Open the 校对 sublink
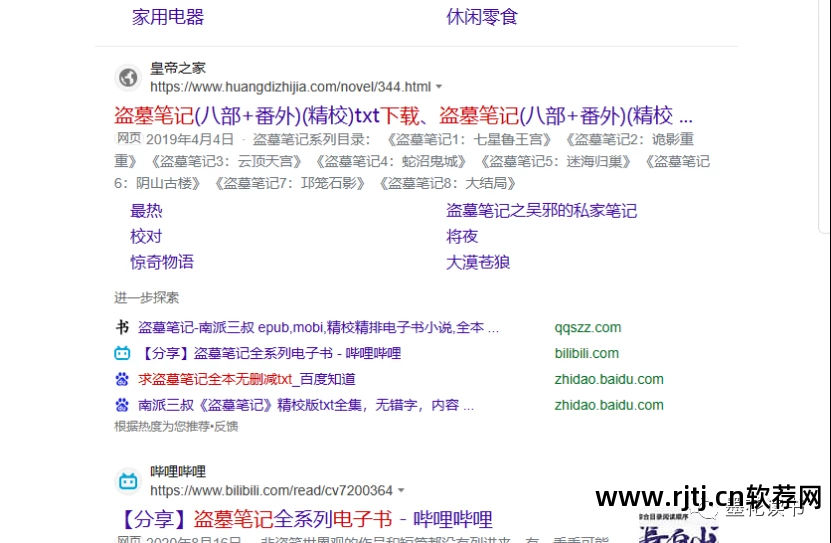This screenshot has width=831, height=543. 146,236
